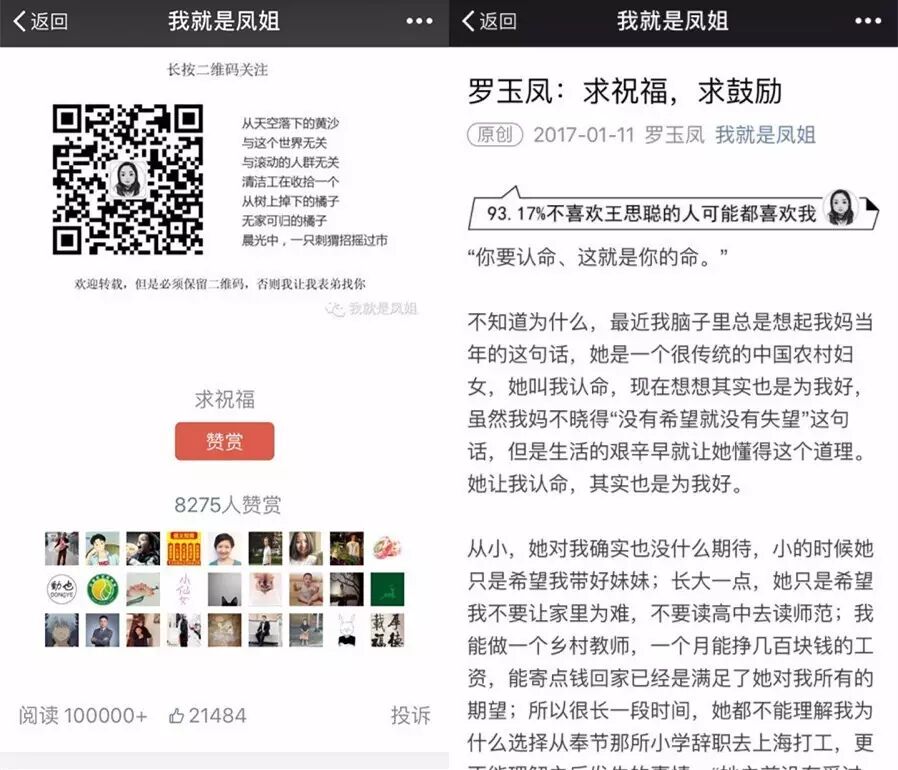Tap the dark green deer avatar
The image size is (898, 770).
(x=387, y=589)
